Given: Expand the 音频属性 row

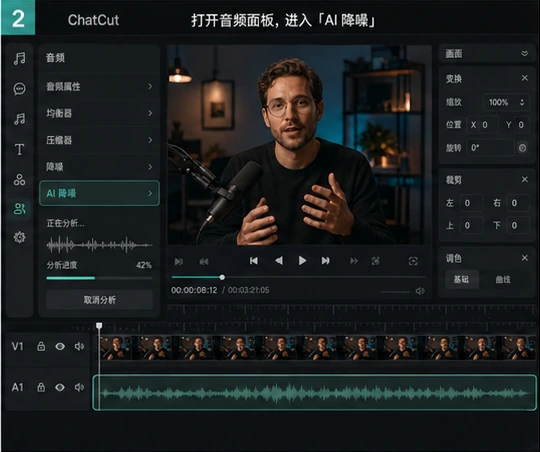Looking at the screenshot, I should point(99,86).
